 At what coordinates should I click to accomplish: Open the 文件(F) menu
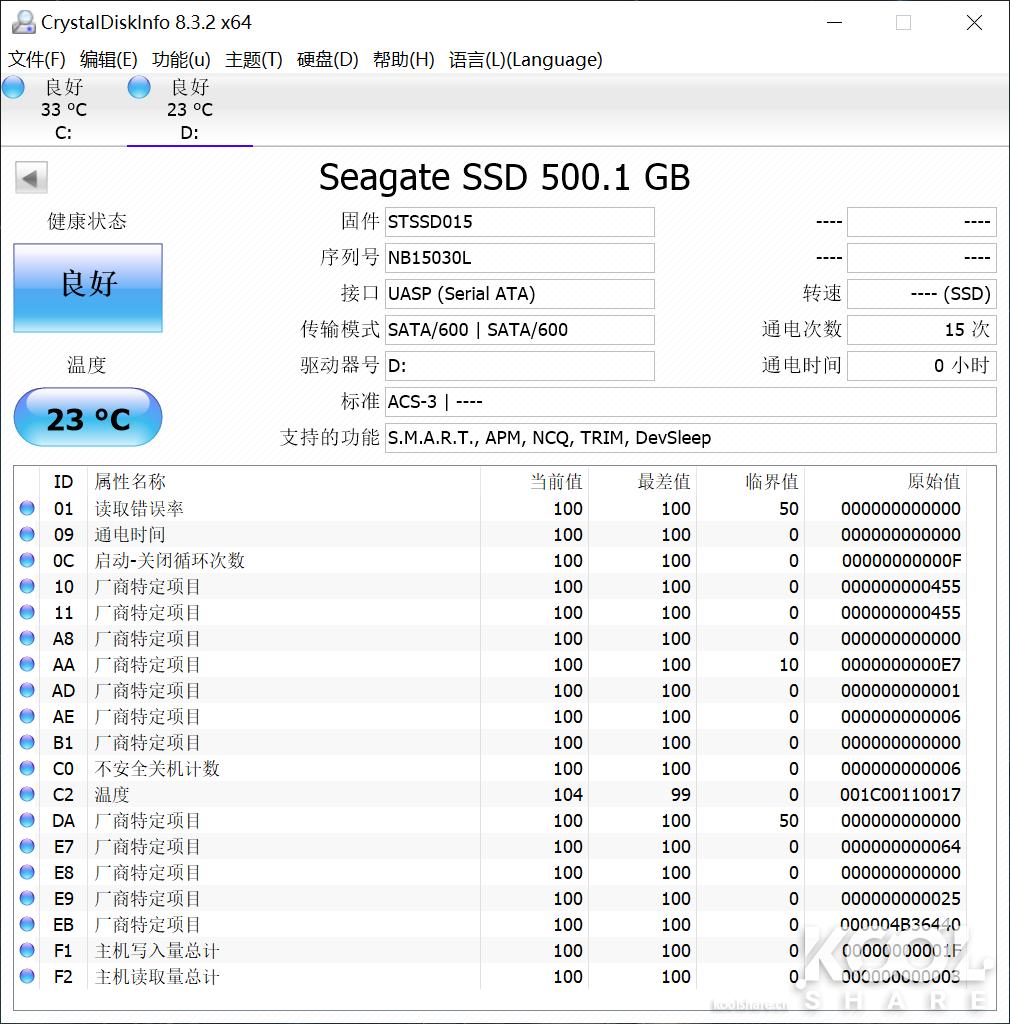coord(37,60)
